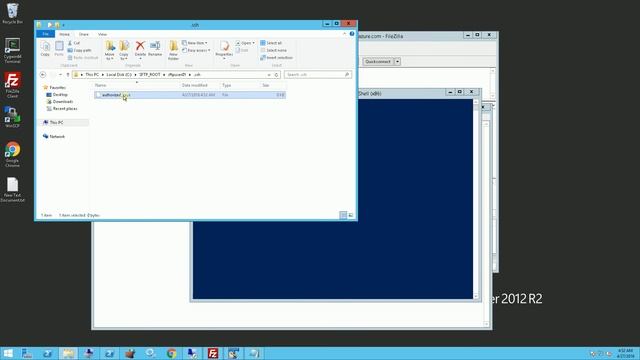Open New Text Document desktop icon
The width and height of the screenshot is (640, 360).
click(x=12, y=189)
